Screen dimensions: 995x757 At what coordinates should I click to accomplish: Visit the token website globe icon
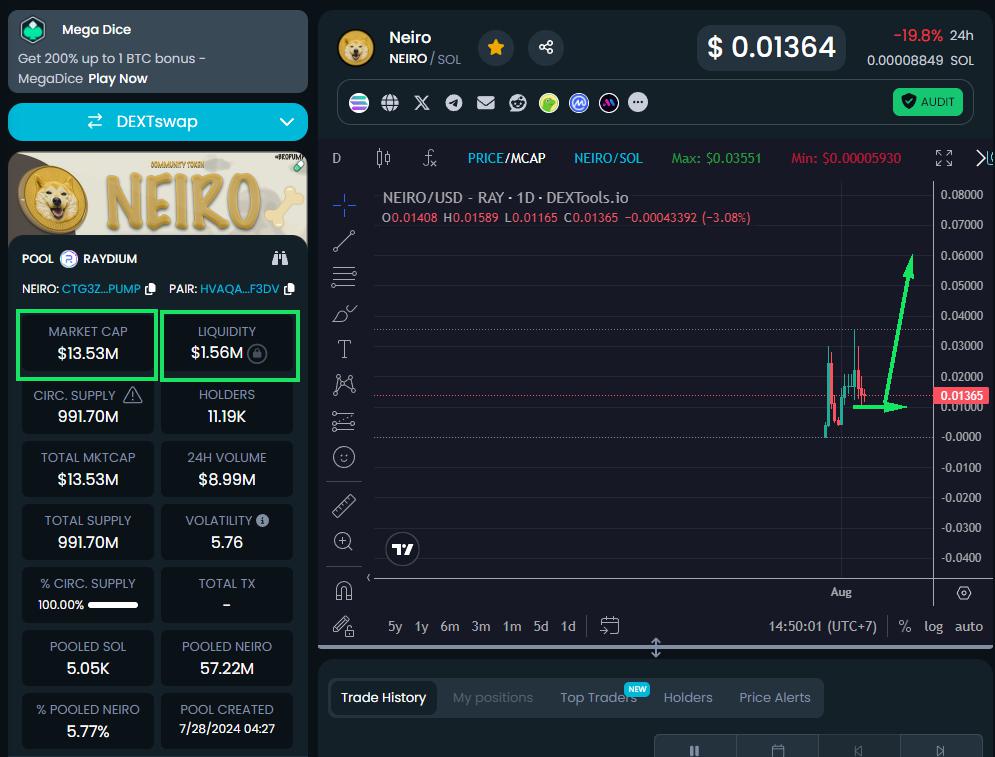[x=390, y=102]
